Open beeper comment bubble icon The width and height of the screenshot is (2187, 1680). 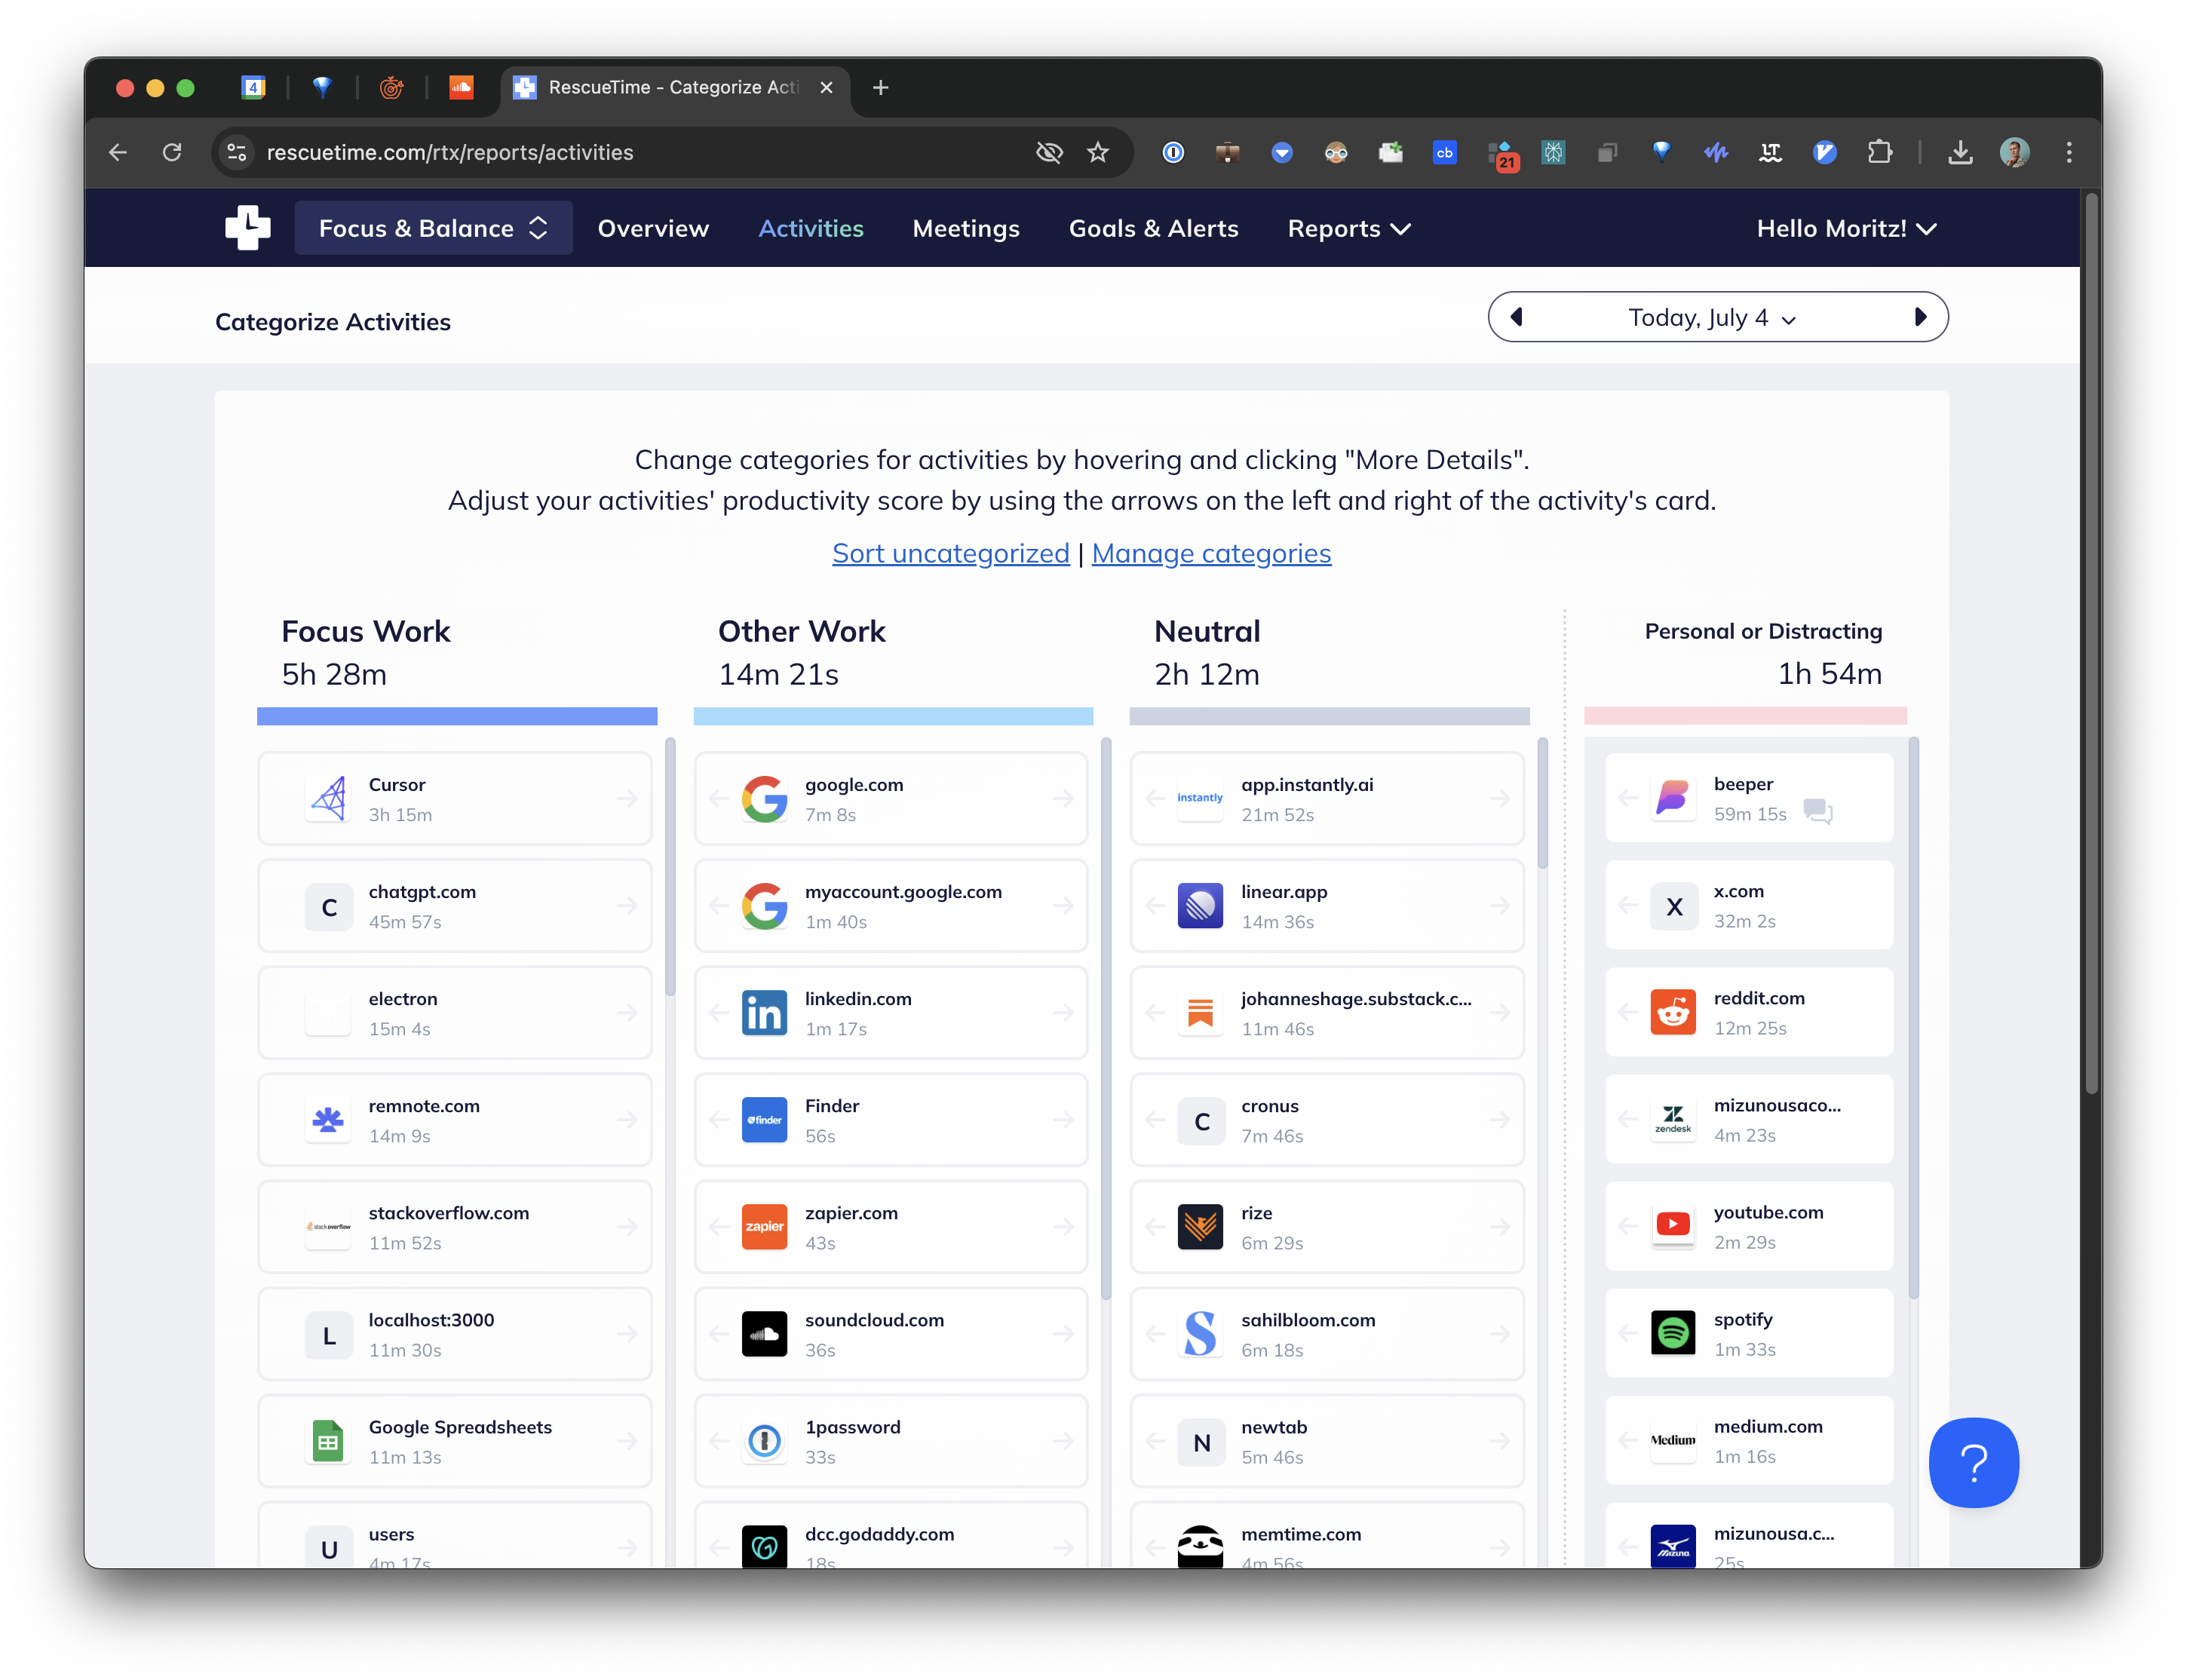1818,811
